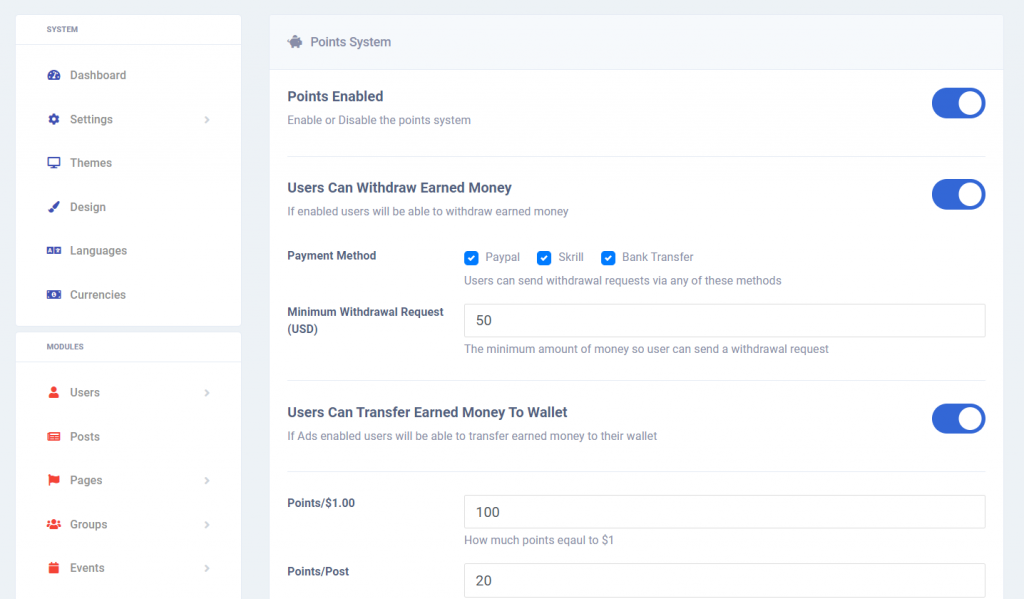Uncheck the Paypal payment method checkbox
The image size is (1024, 599).
click(471, 257)
